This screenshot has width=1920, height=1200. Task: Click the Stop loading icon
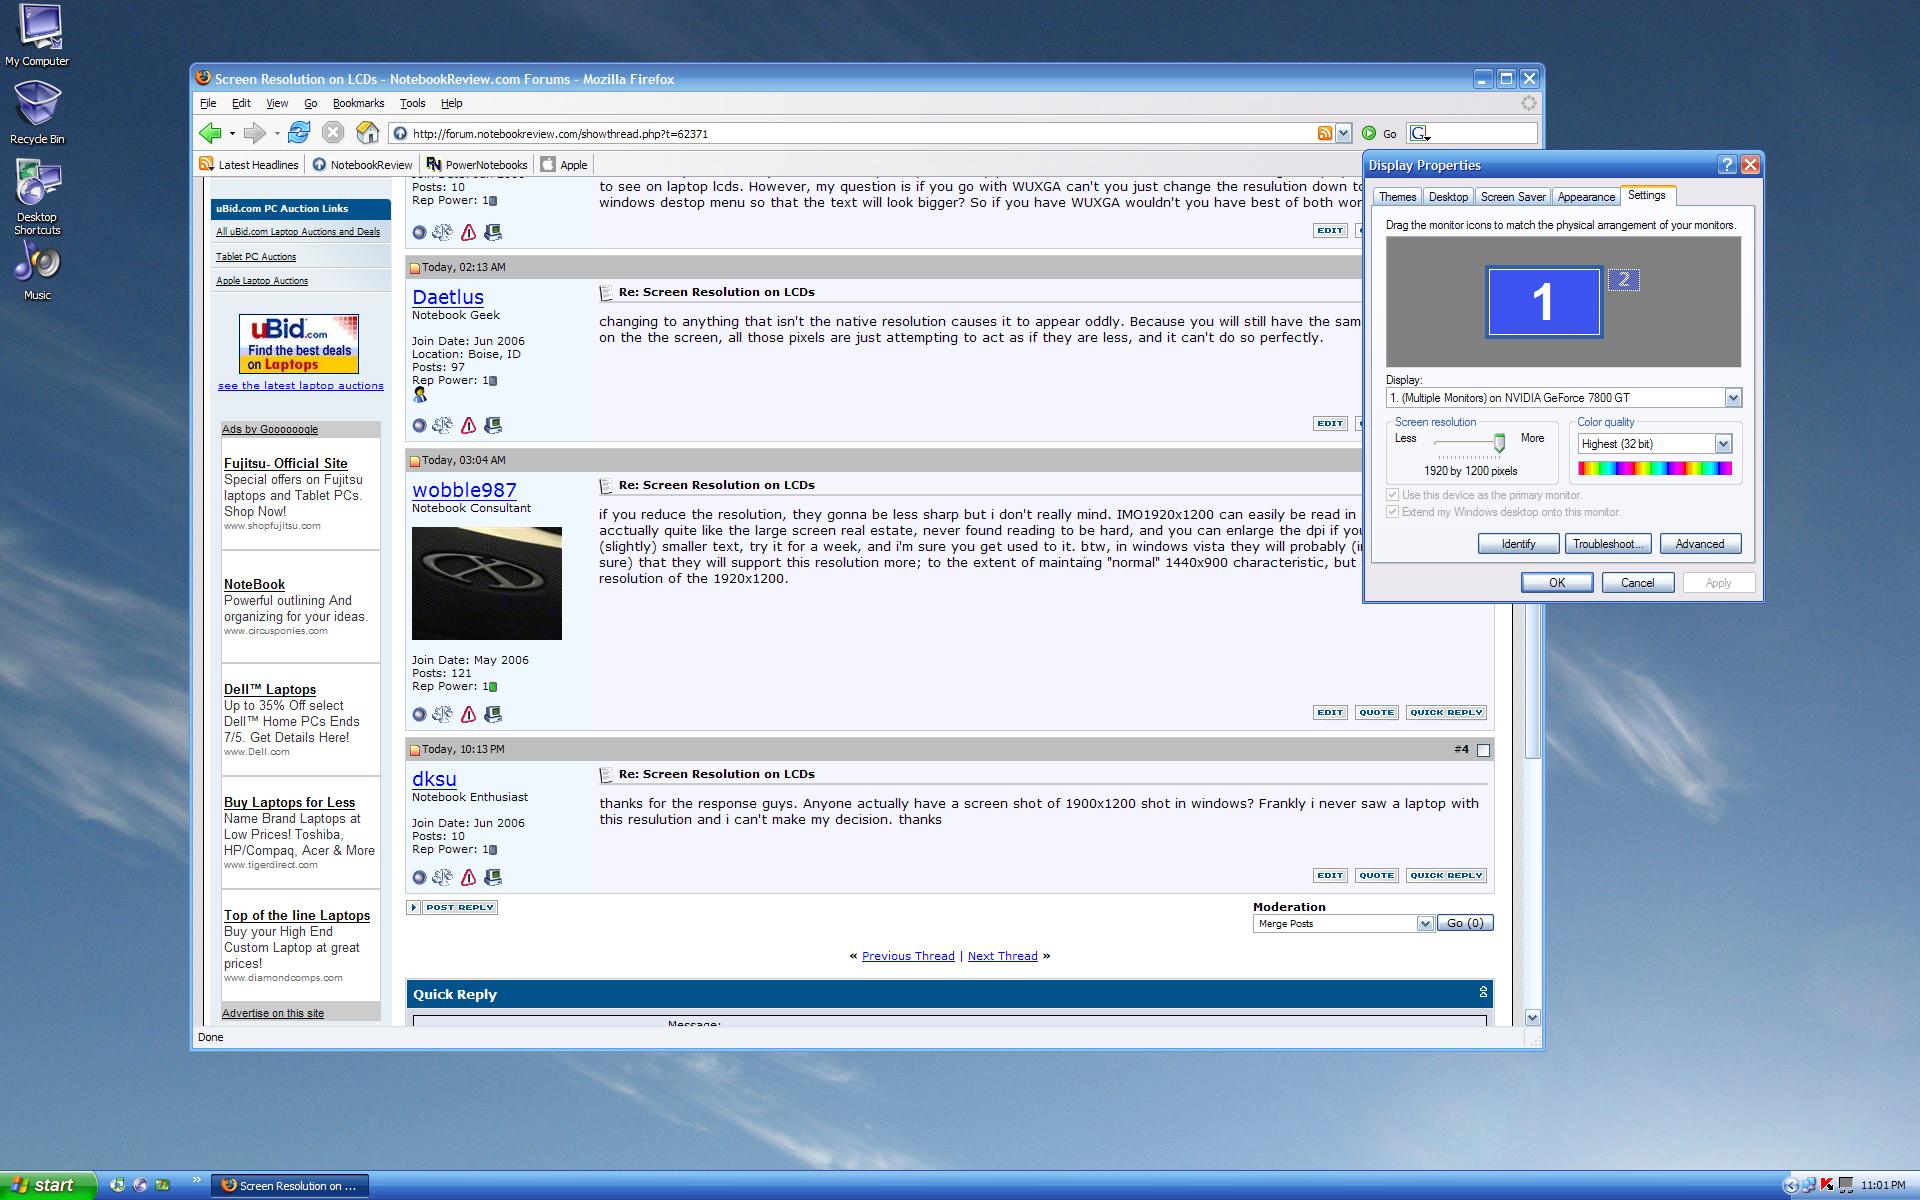[333, 133]
